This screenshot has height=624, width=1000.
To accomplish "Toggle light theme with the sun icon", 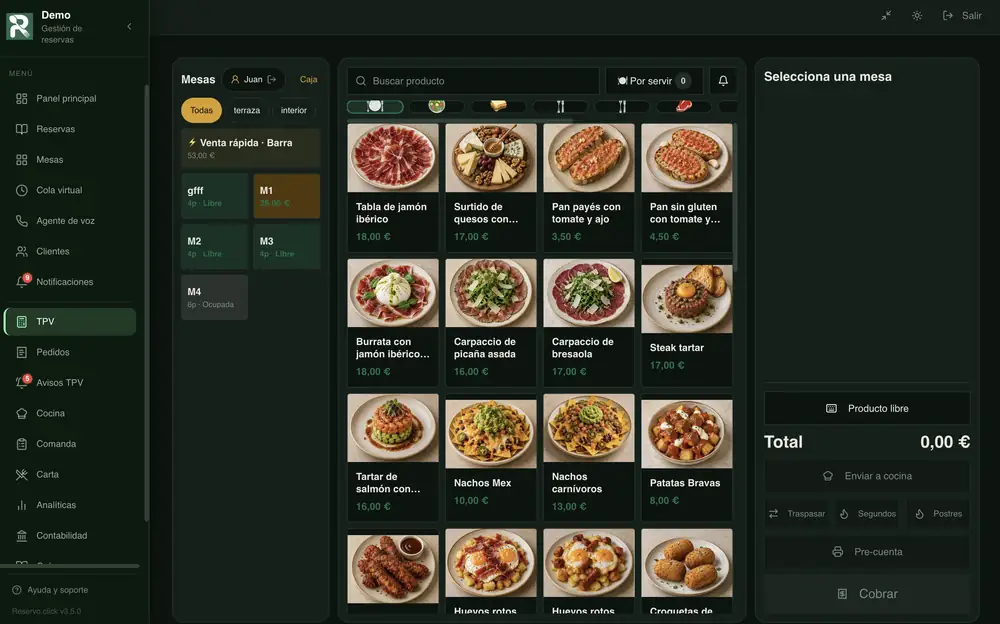I will coord(917,15).
